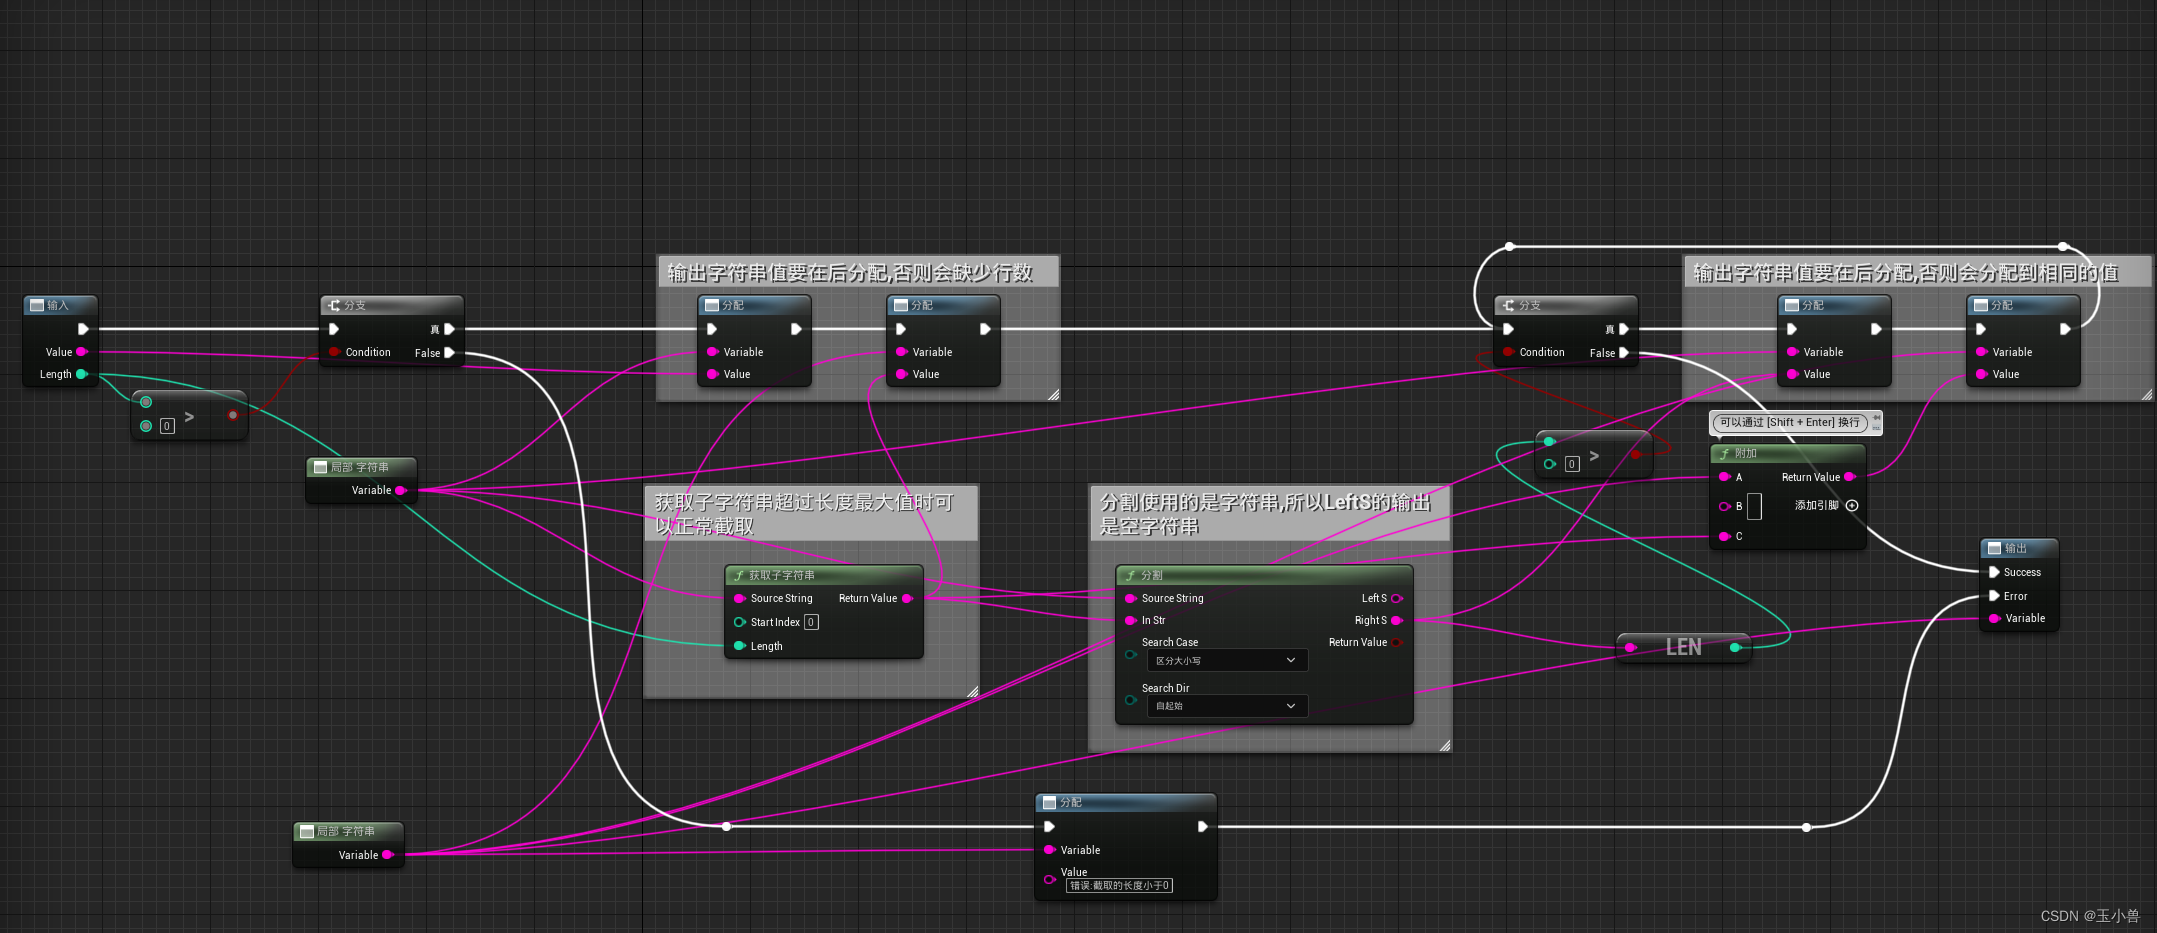Screen dimensions: 2157x933
Task: Click the 输出 output node header icon
Action: click(x=1994, y=548)
